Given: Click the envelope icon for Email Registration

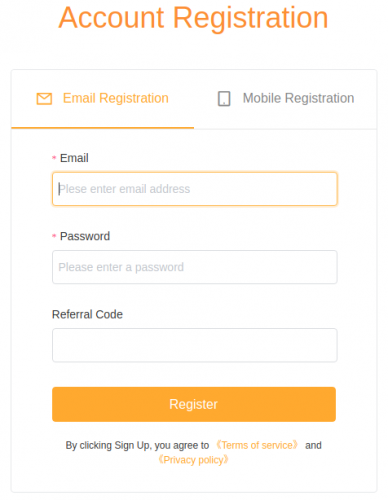Looking at the screenshot, I should (x=44, y=99).
